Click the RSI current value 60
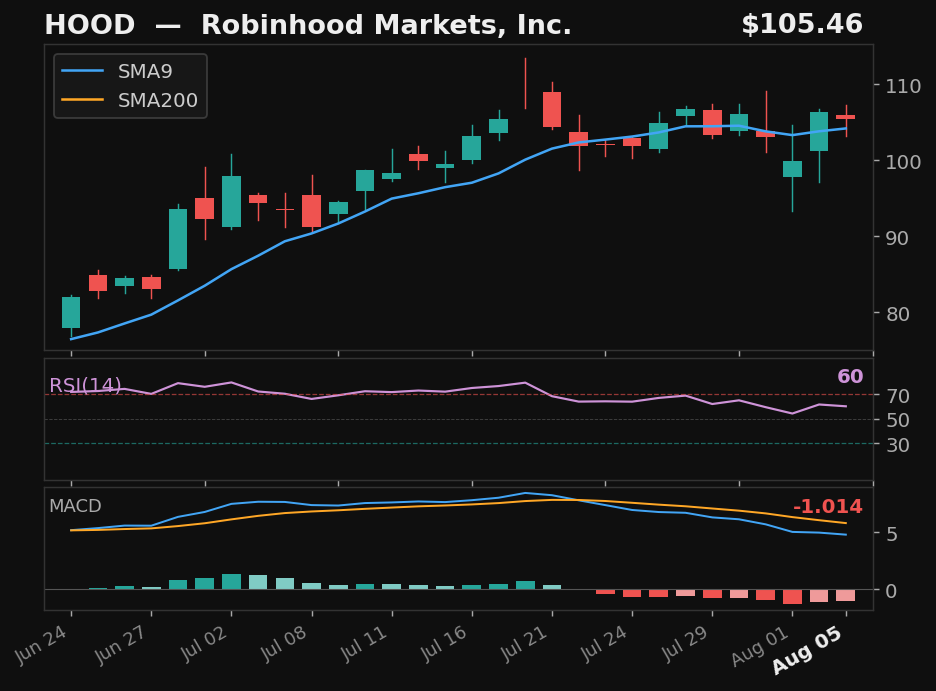Image resolution: width=936 pixels, height=691 pixels. [850, 377]
